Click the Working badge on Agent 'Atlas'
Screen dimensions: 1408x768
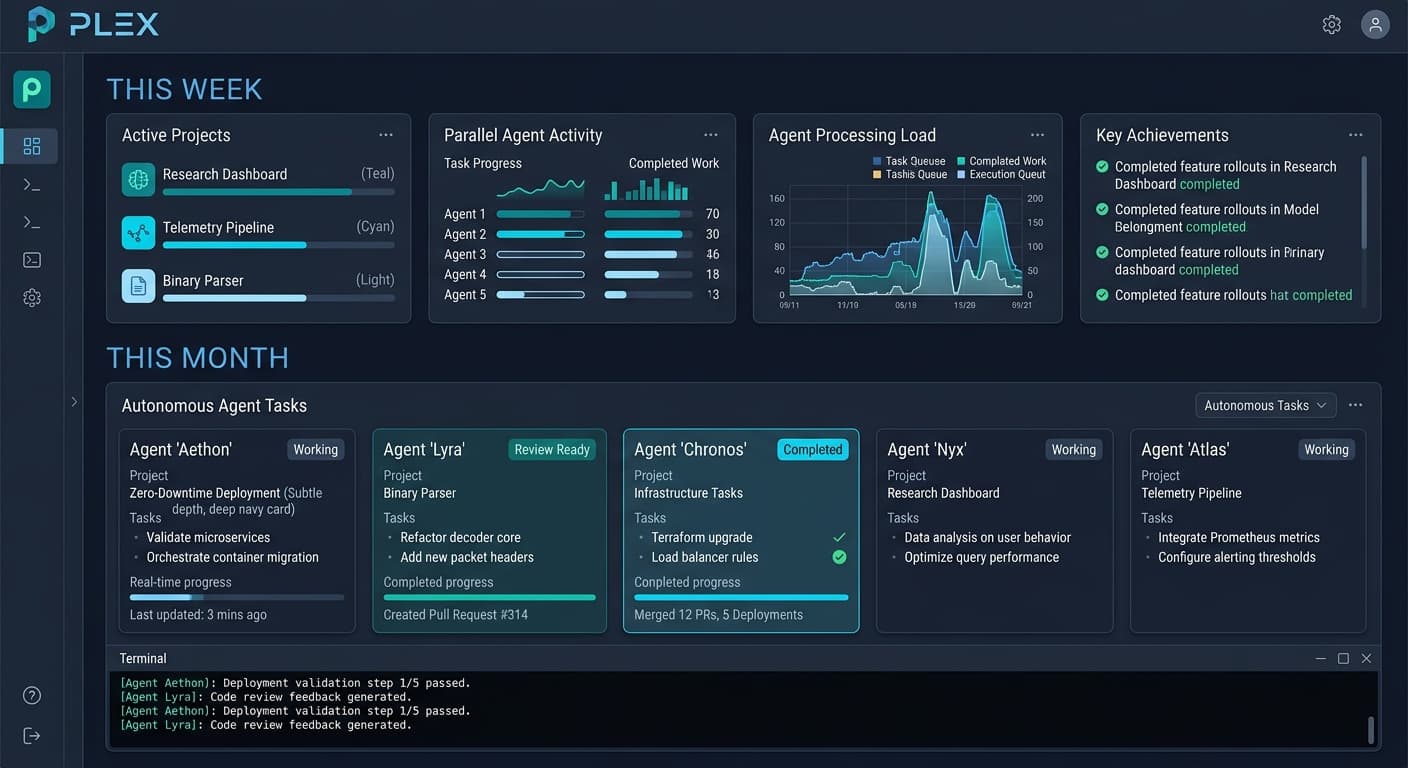click(x=1327, y=450)
